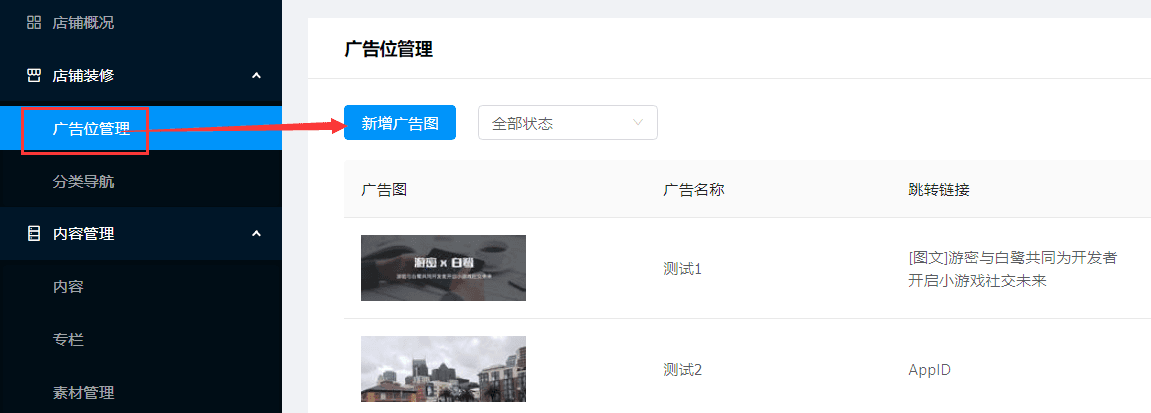Select 广告位管理 in the sidebar
1151x413 pixels.
pyautogui.click(x=91, y=128)
